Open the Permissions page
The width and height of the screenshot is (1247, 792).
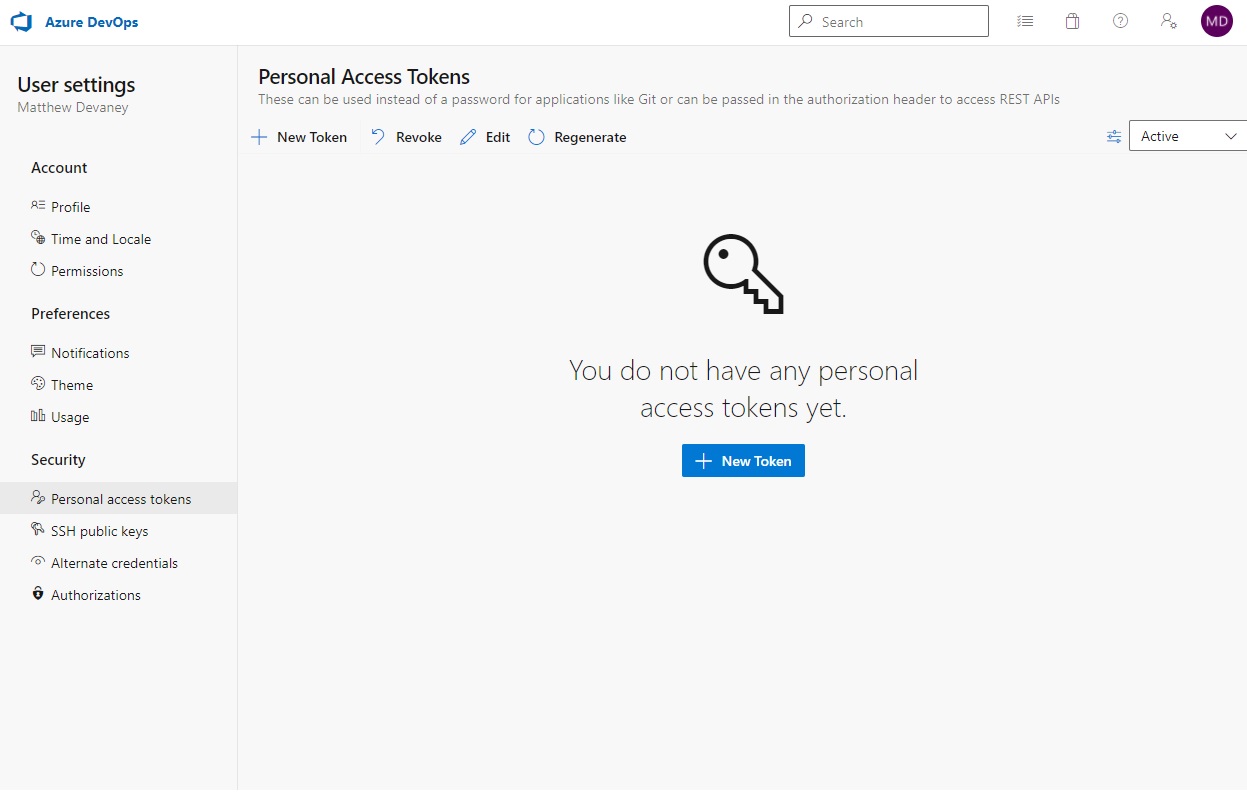87,271
